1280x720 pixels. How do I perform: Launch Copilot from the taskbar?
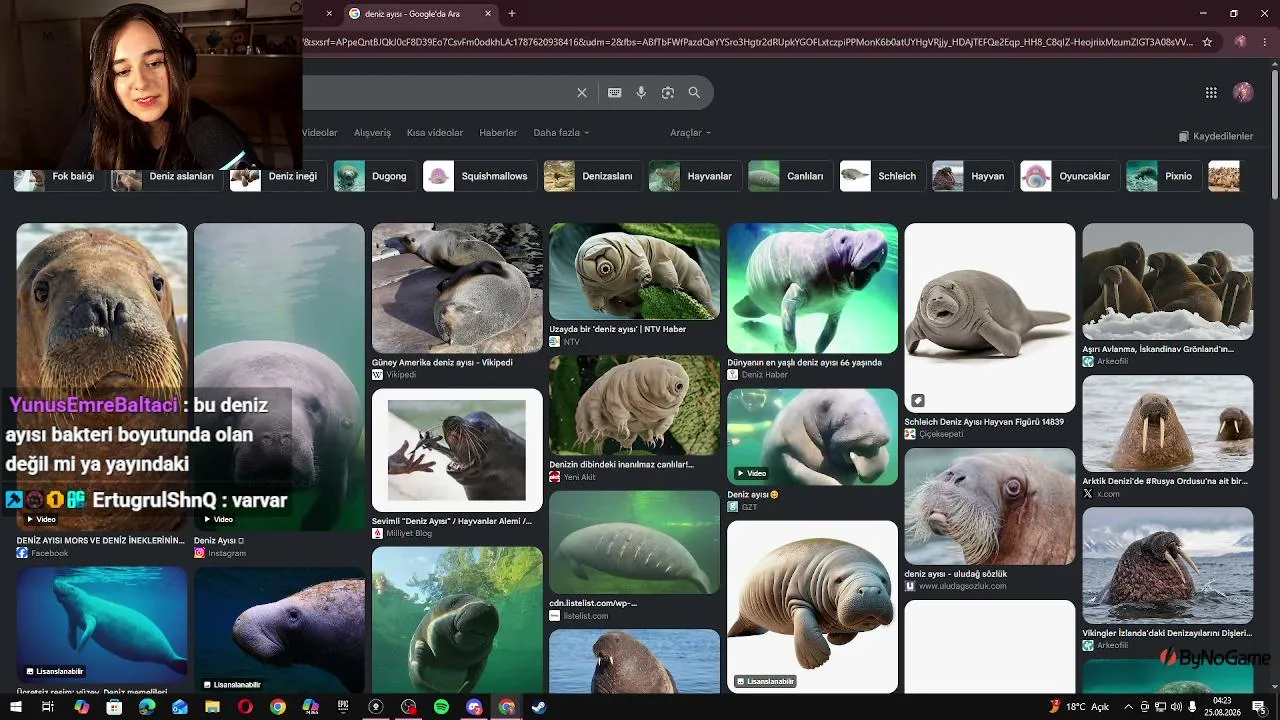(82, 707)
